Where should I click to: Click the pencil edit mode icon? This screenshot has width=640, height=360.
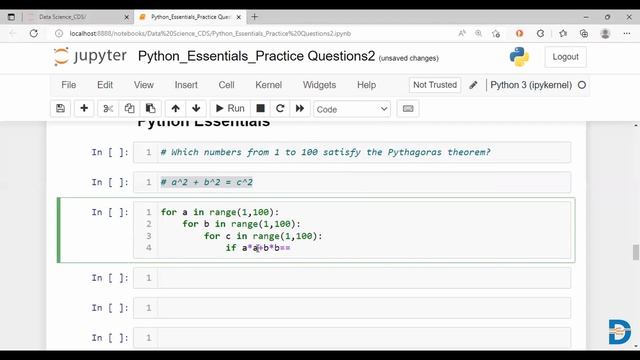[473, 85]
